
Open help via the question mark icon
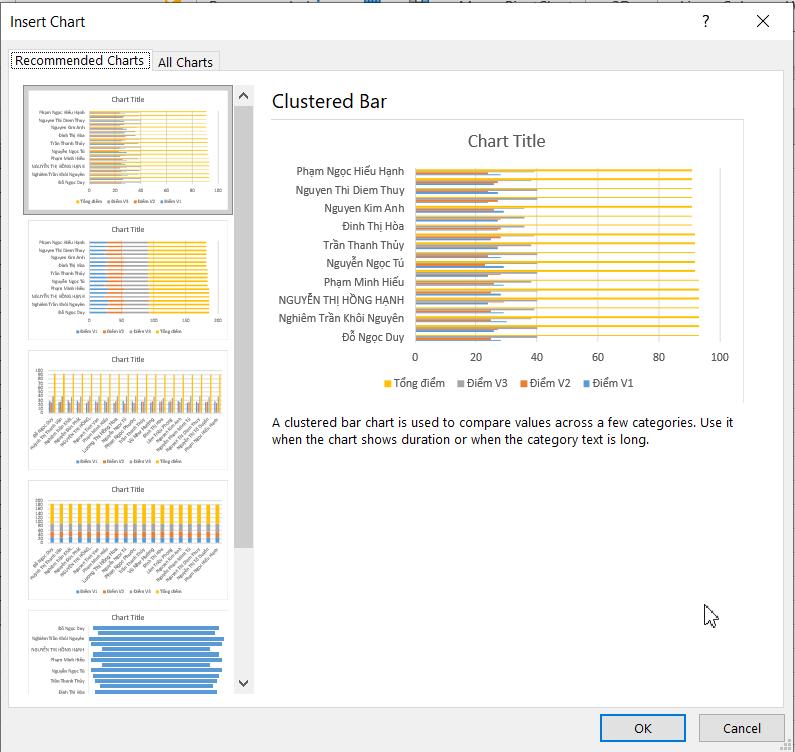pos(706,21)
